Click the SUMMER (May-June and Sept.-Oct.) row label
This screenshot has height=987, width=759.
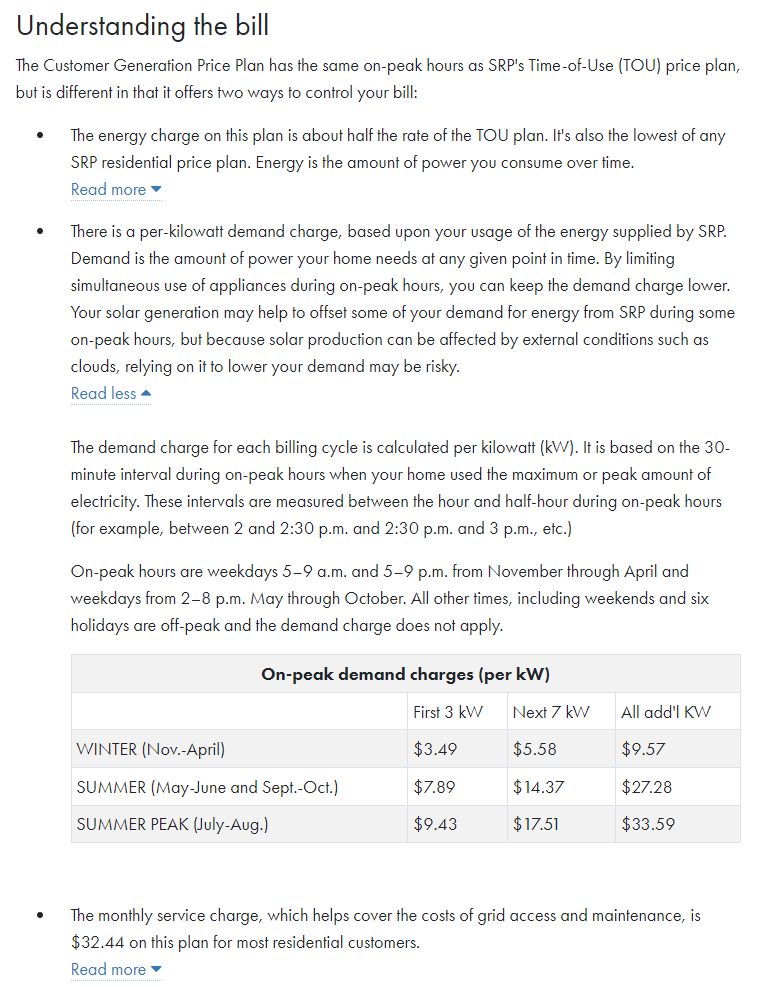coord(207,787)
